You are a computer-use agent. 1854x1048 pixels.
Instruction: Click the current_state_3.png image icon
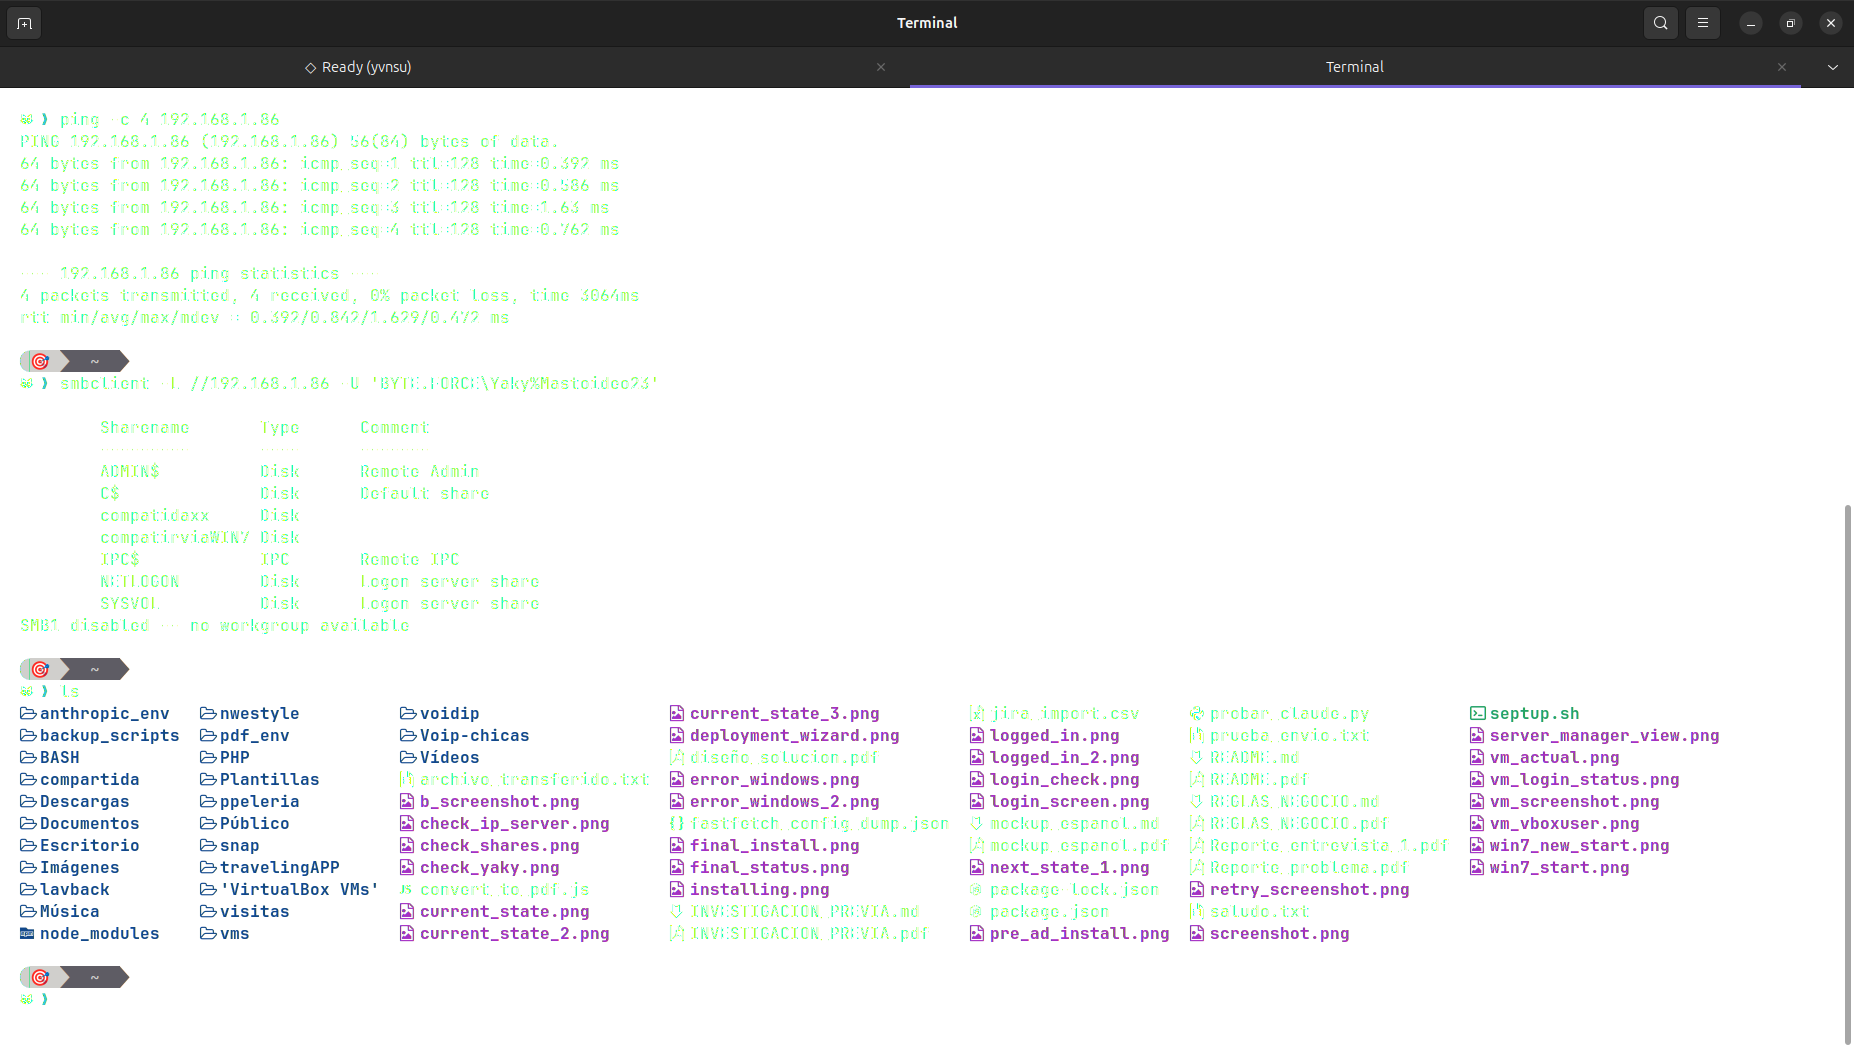click(677, 713)
